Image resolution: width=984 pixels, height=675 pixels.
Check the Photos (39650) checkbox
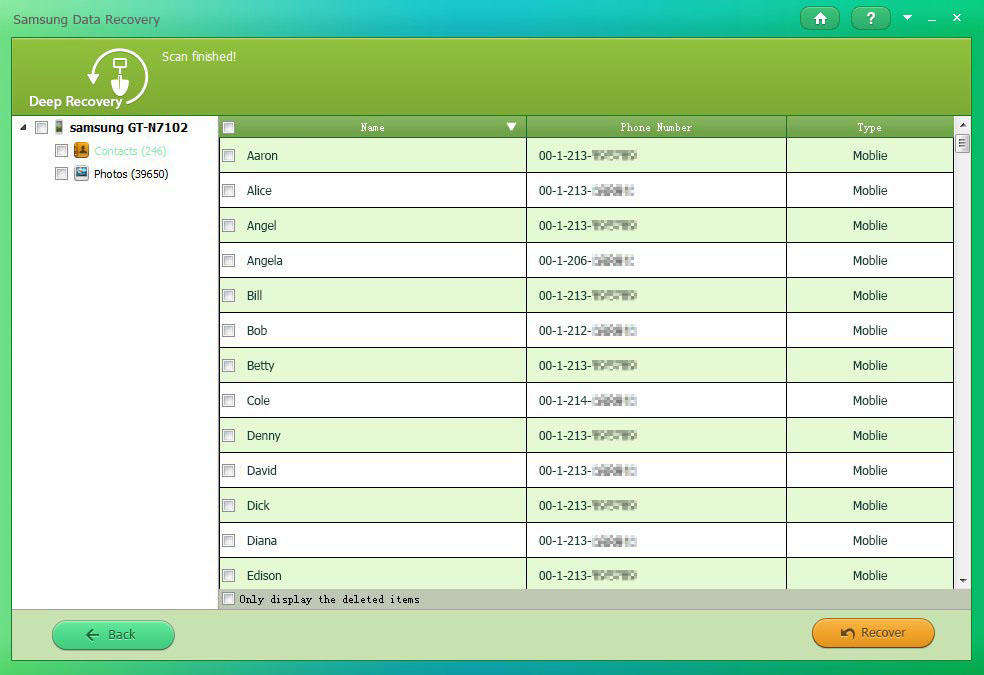[62, 174]
